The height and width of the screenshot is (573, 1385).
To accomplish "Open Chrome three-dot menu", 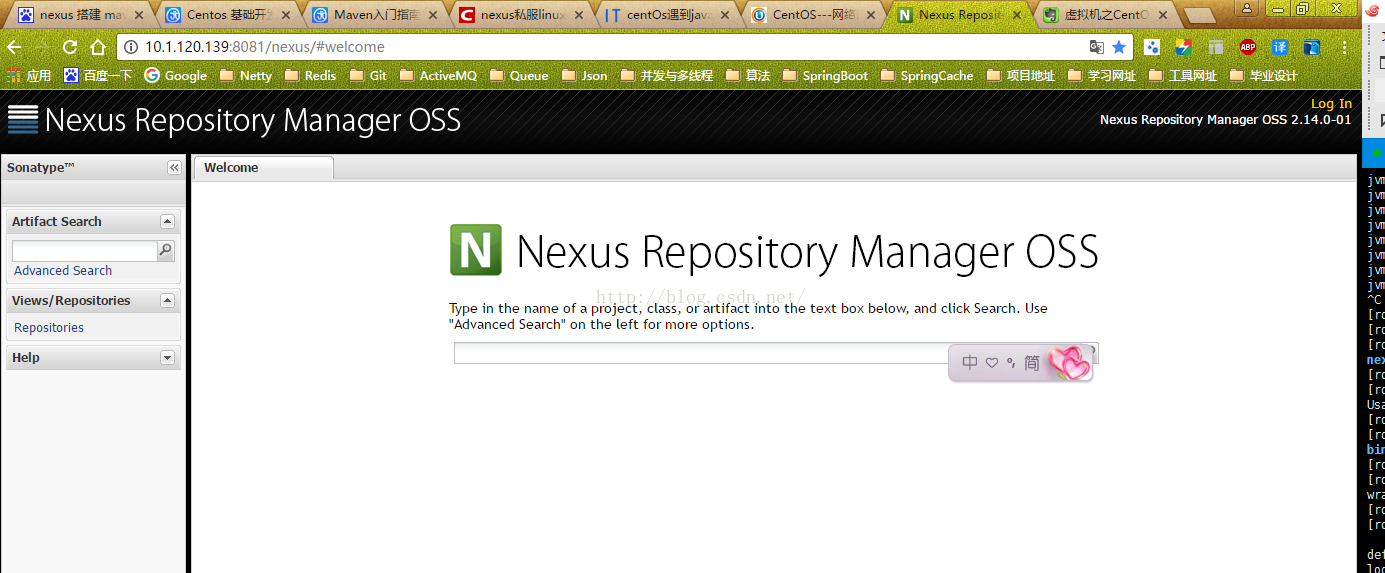I will (1344, 47).
